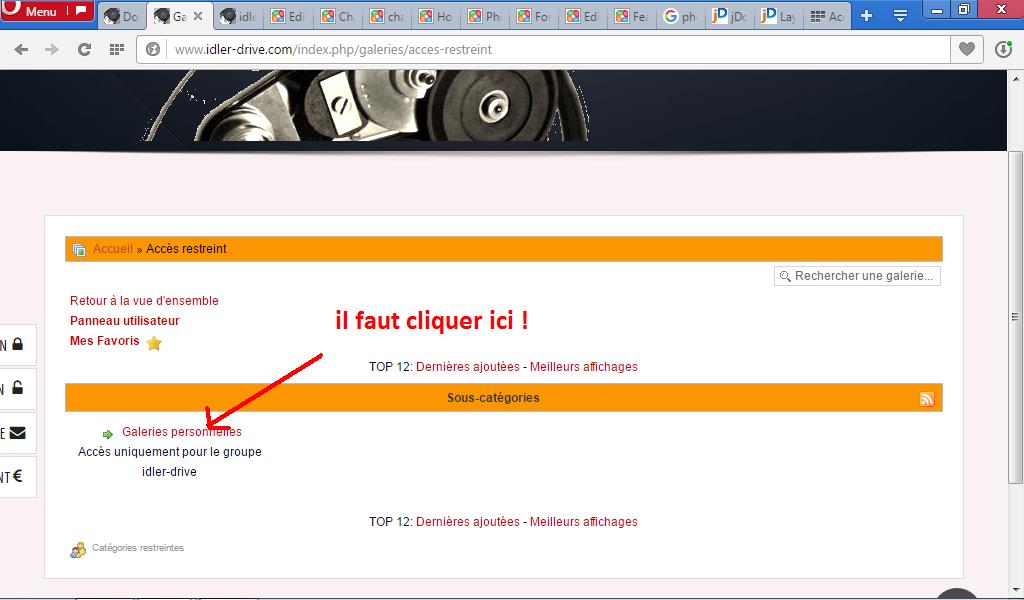Open the downloads icon in browser toolbar
Image resolution: width=1024 pixels, height=600 pixels.
pyautogui.click(x=1004, y=49)
